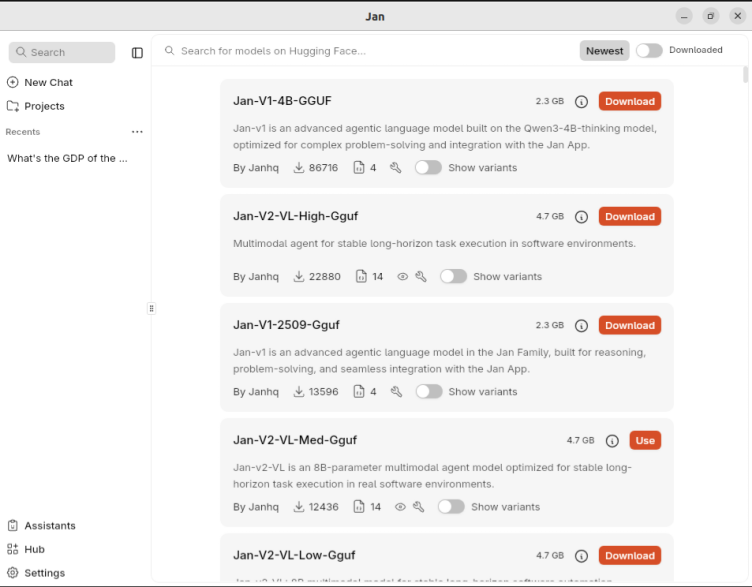Screen dimensions: 752x587
Task: Click the info icon for Jan-V2-VL-Low-Gguf
Action: [581, 556]
